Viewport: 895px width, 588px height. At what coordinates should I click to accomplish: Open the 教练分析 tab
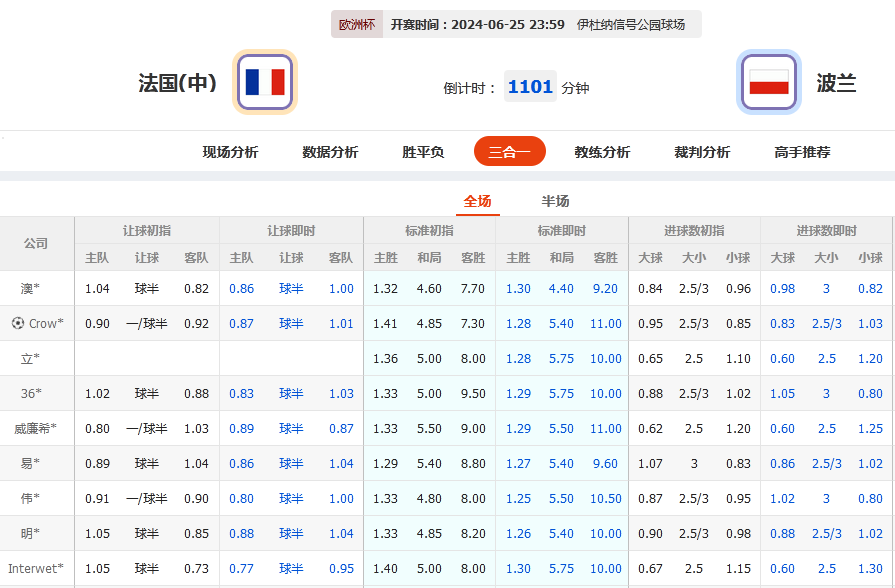603,151
